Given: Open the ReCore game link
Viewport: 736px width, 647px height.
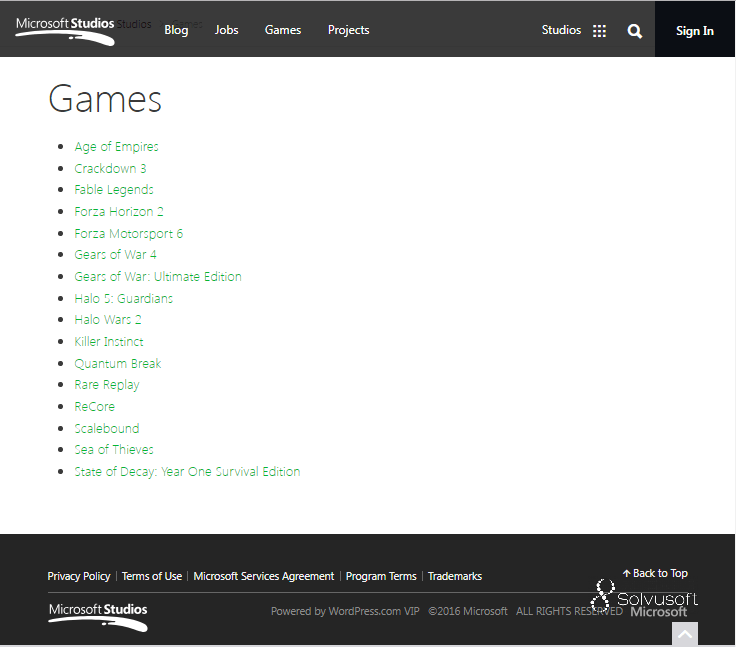Looking at the screenshot, I should coord(94,407).
